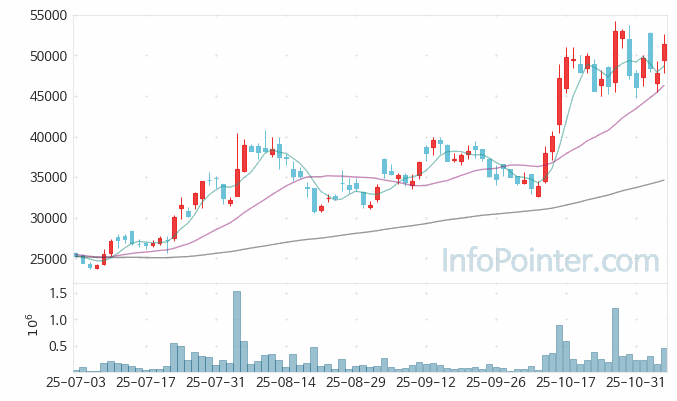Click the 25-07-03 date label
Viewport: 677px width, 401px height.
pos(75,382)
